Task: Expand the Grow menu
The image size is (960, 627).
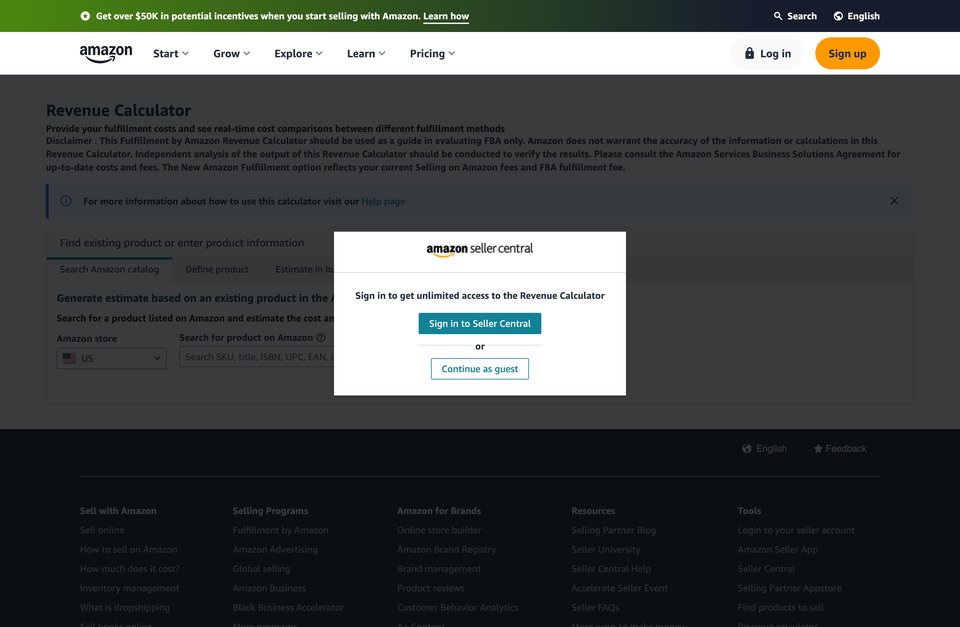Action: 231,54
